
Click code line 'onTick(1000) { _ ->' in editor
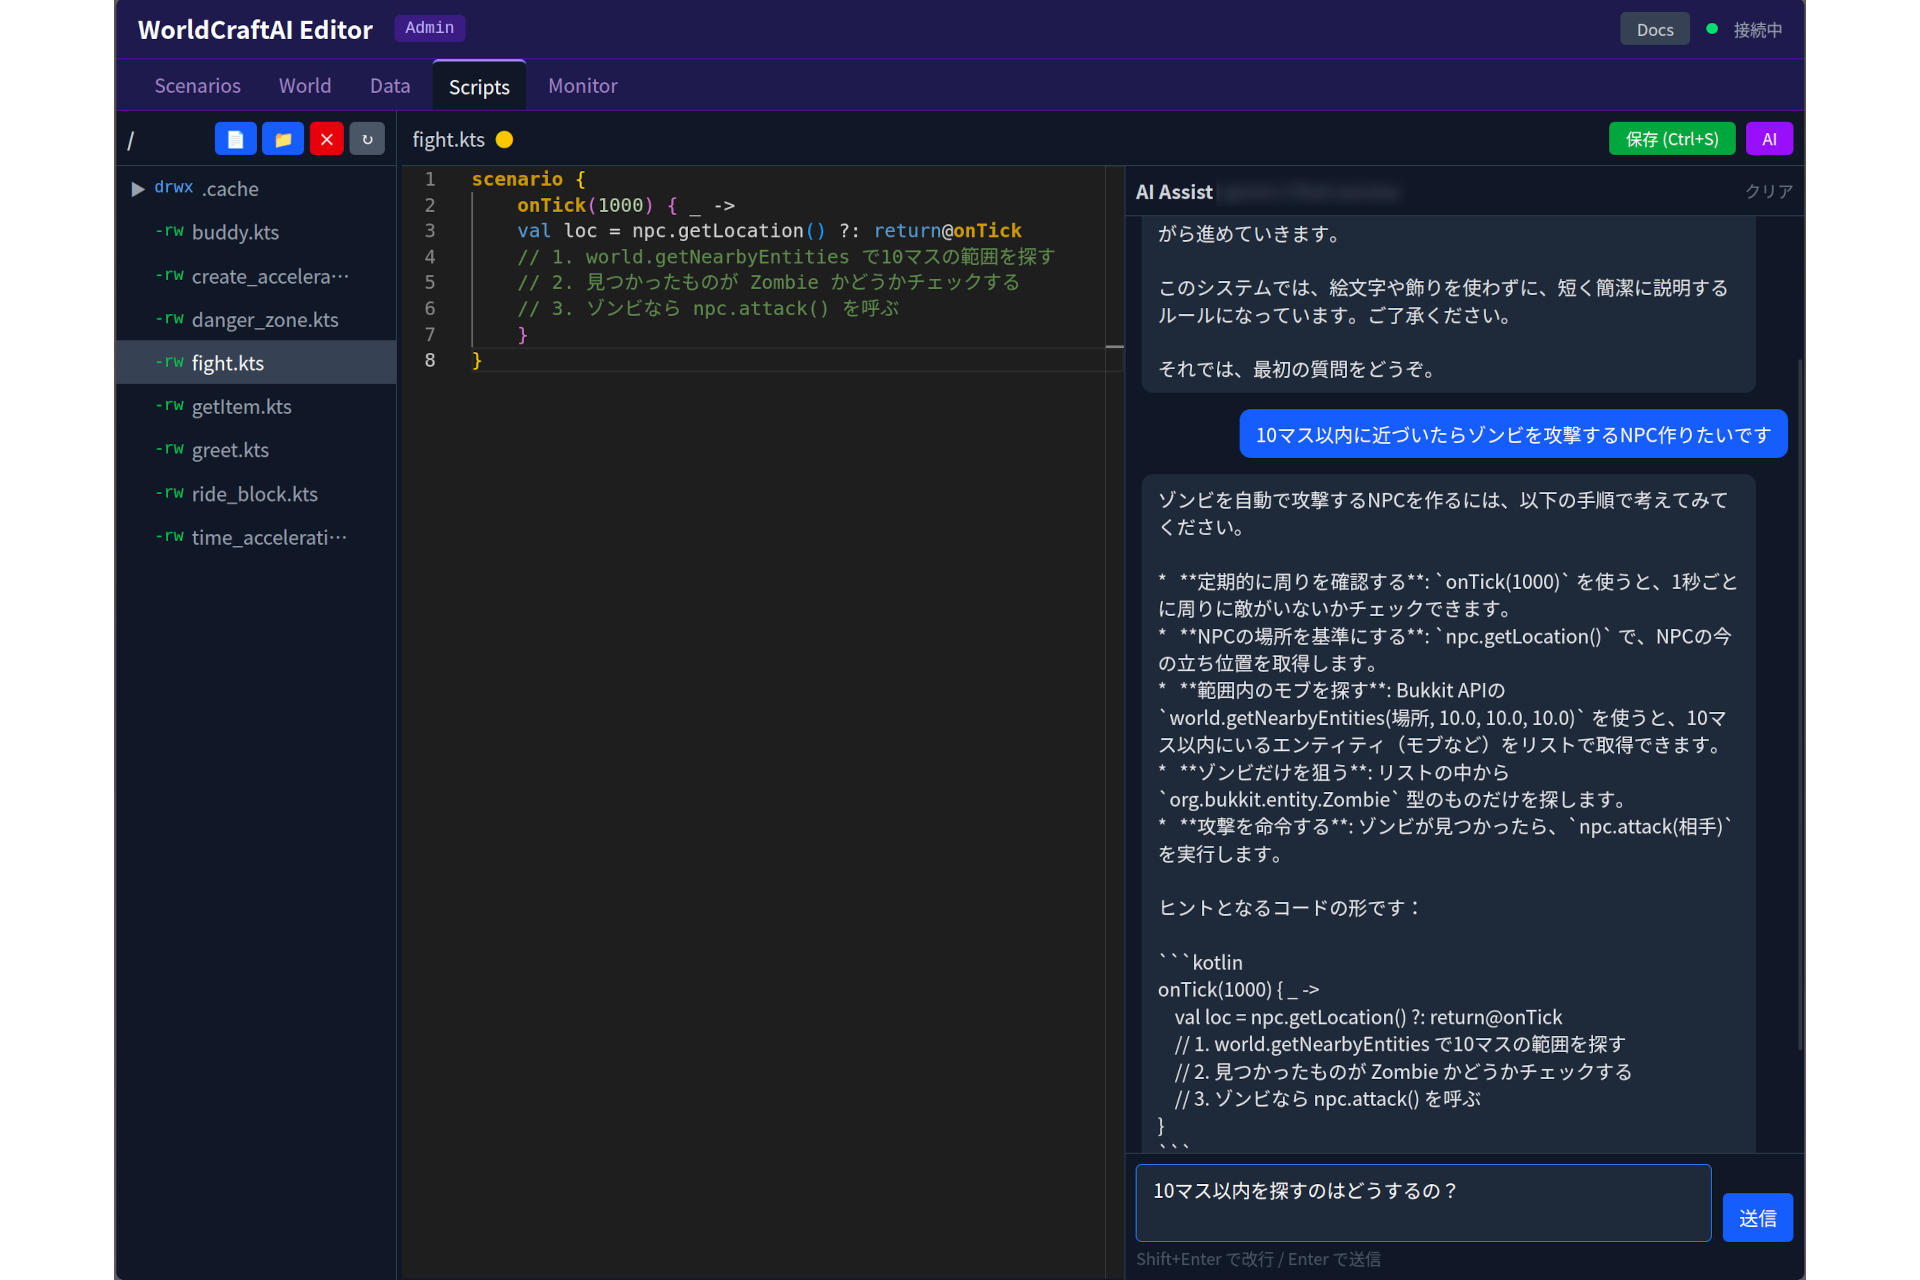coord(626,205)
